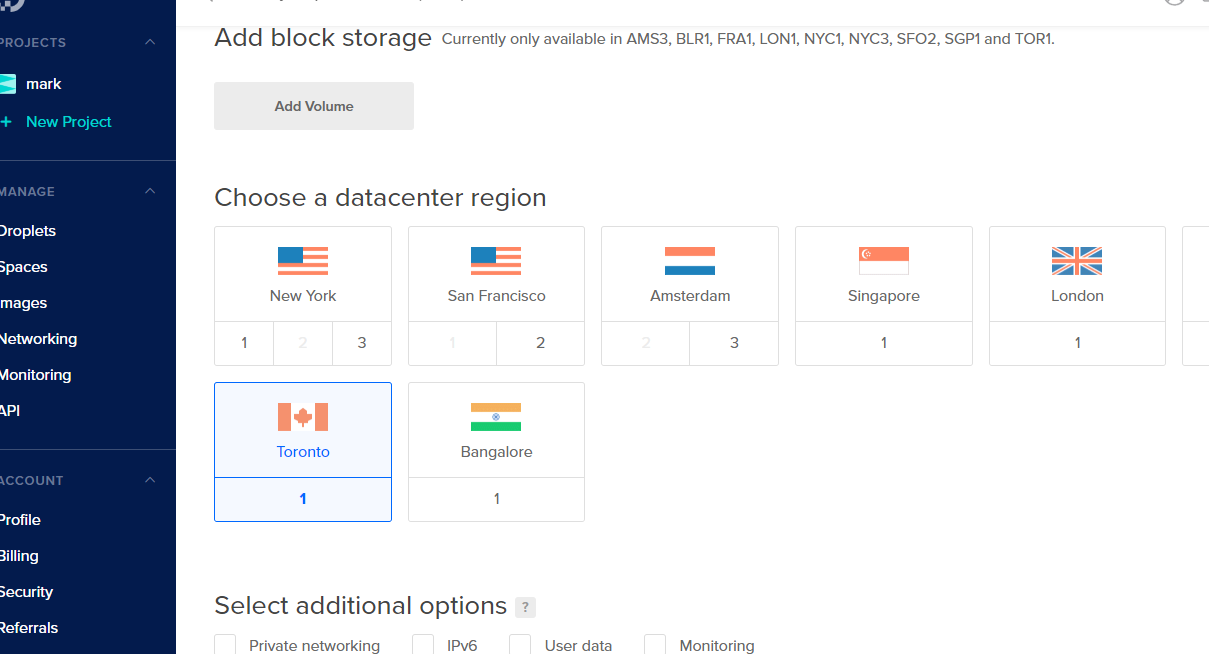
Task: Collapse the ACCOUNT section
Action: coord(149,480)
